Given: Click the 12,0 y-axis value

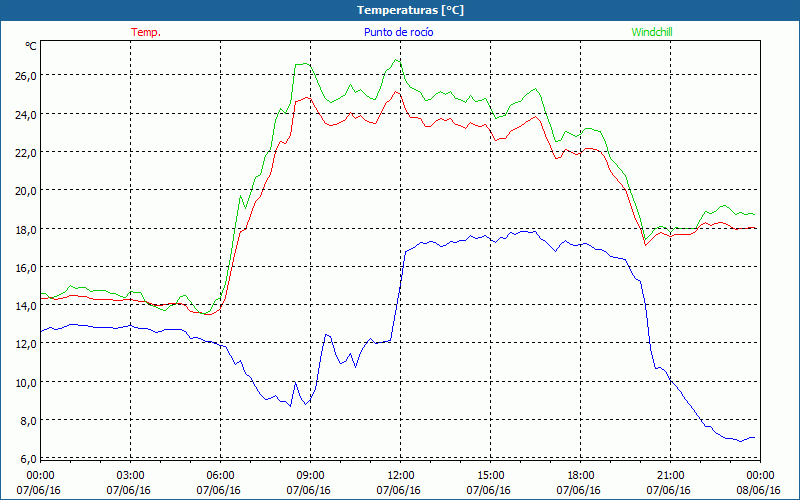Looking at the screenshot, I should point(26,344).
